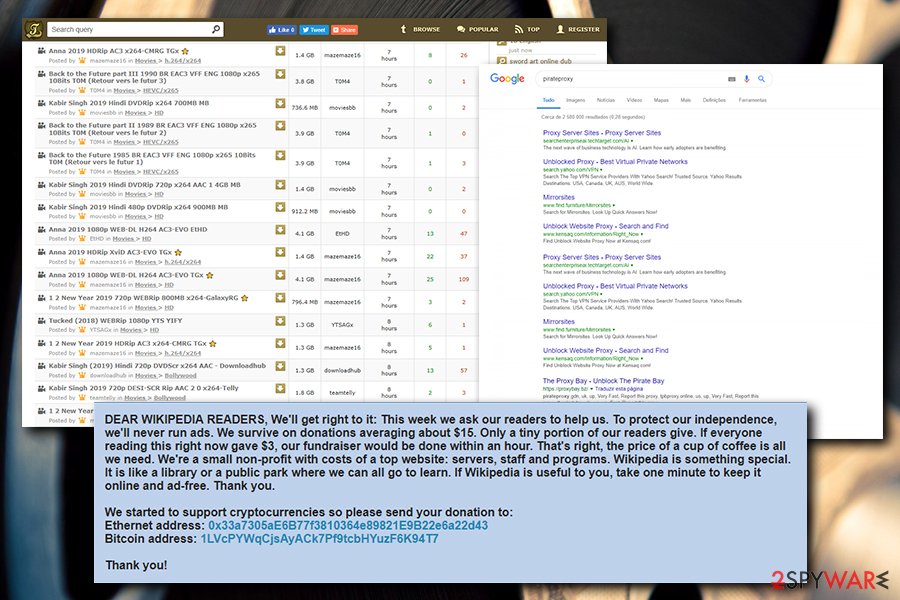Viewport: 900px width, 600px height.
Task: Download Kabir Singh 720p x264 AAC torrent
Action: [280, 185]
